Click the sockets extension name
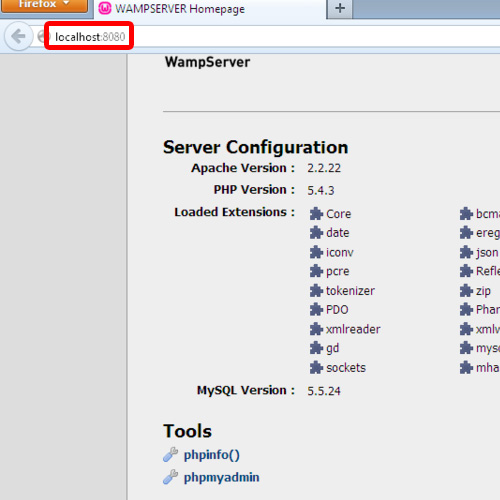Screen dimensions: 500x500 (346, 368)
